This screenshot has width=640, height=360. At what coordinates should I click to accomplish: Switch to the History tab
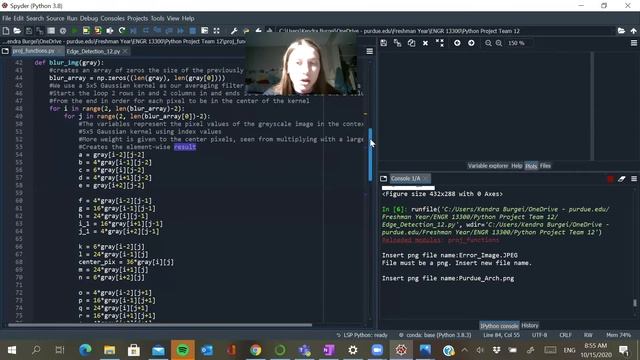(x=530, y=325)
